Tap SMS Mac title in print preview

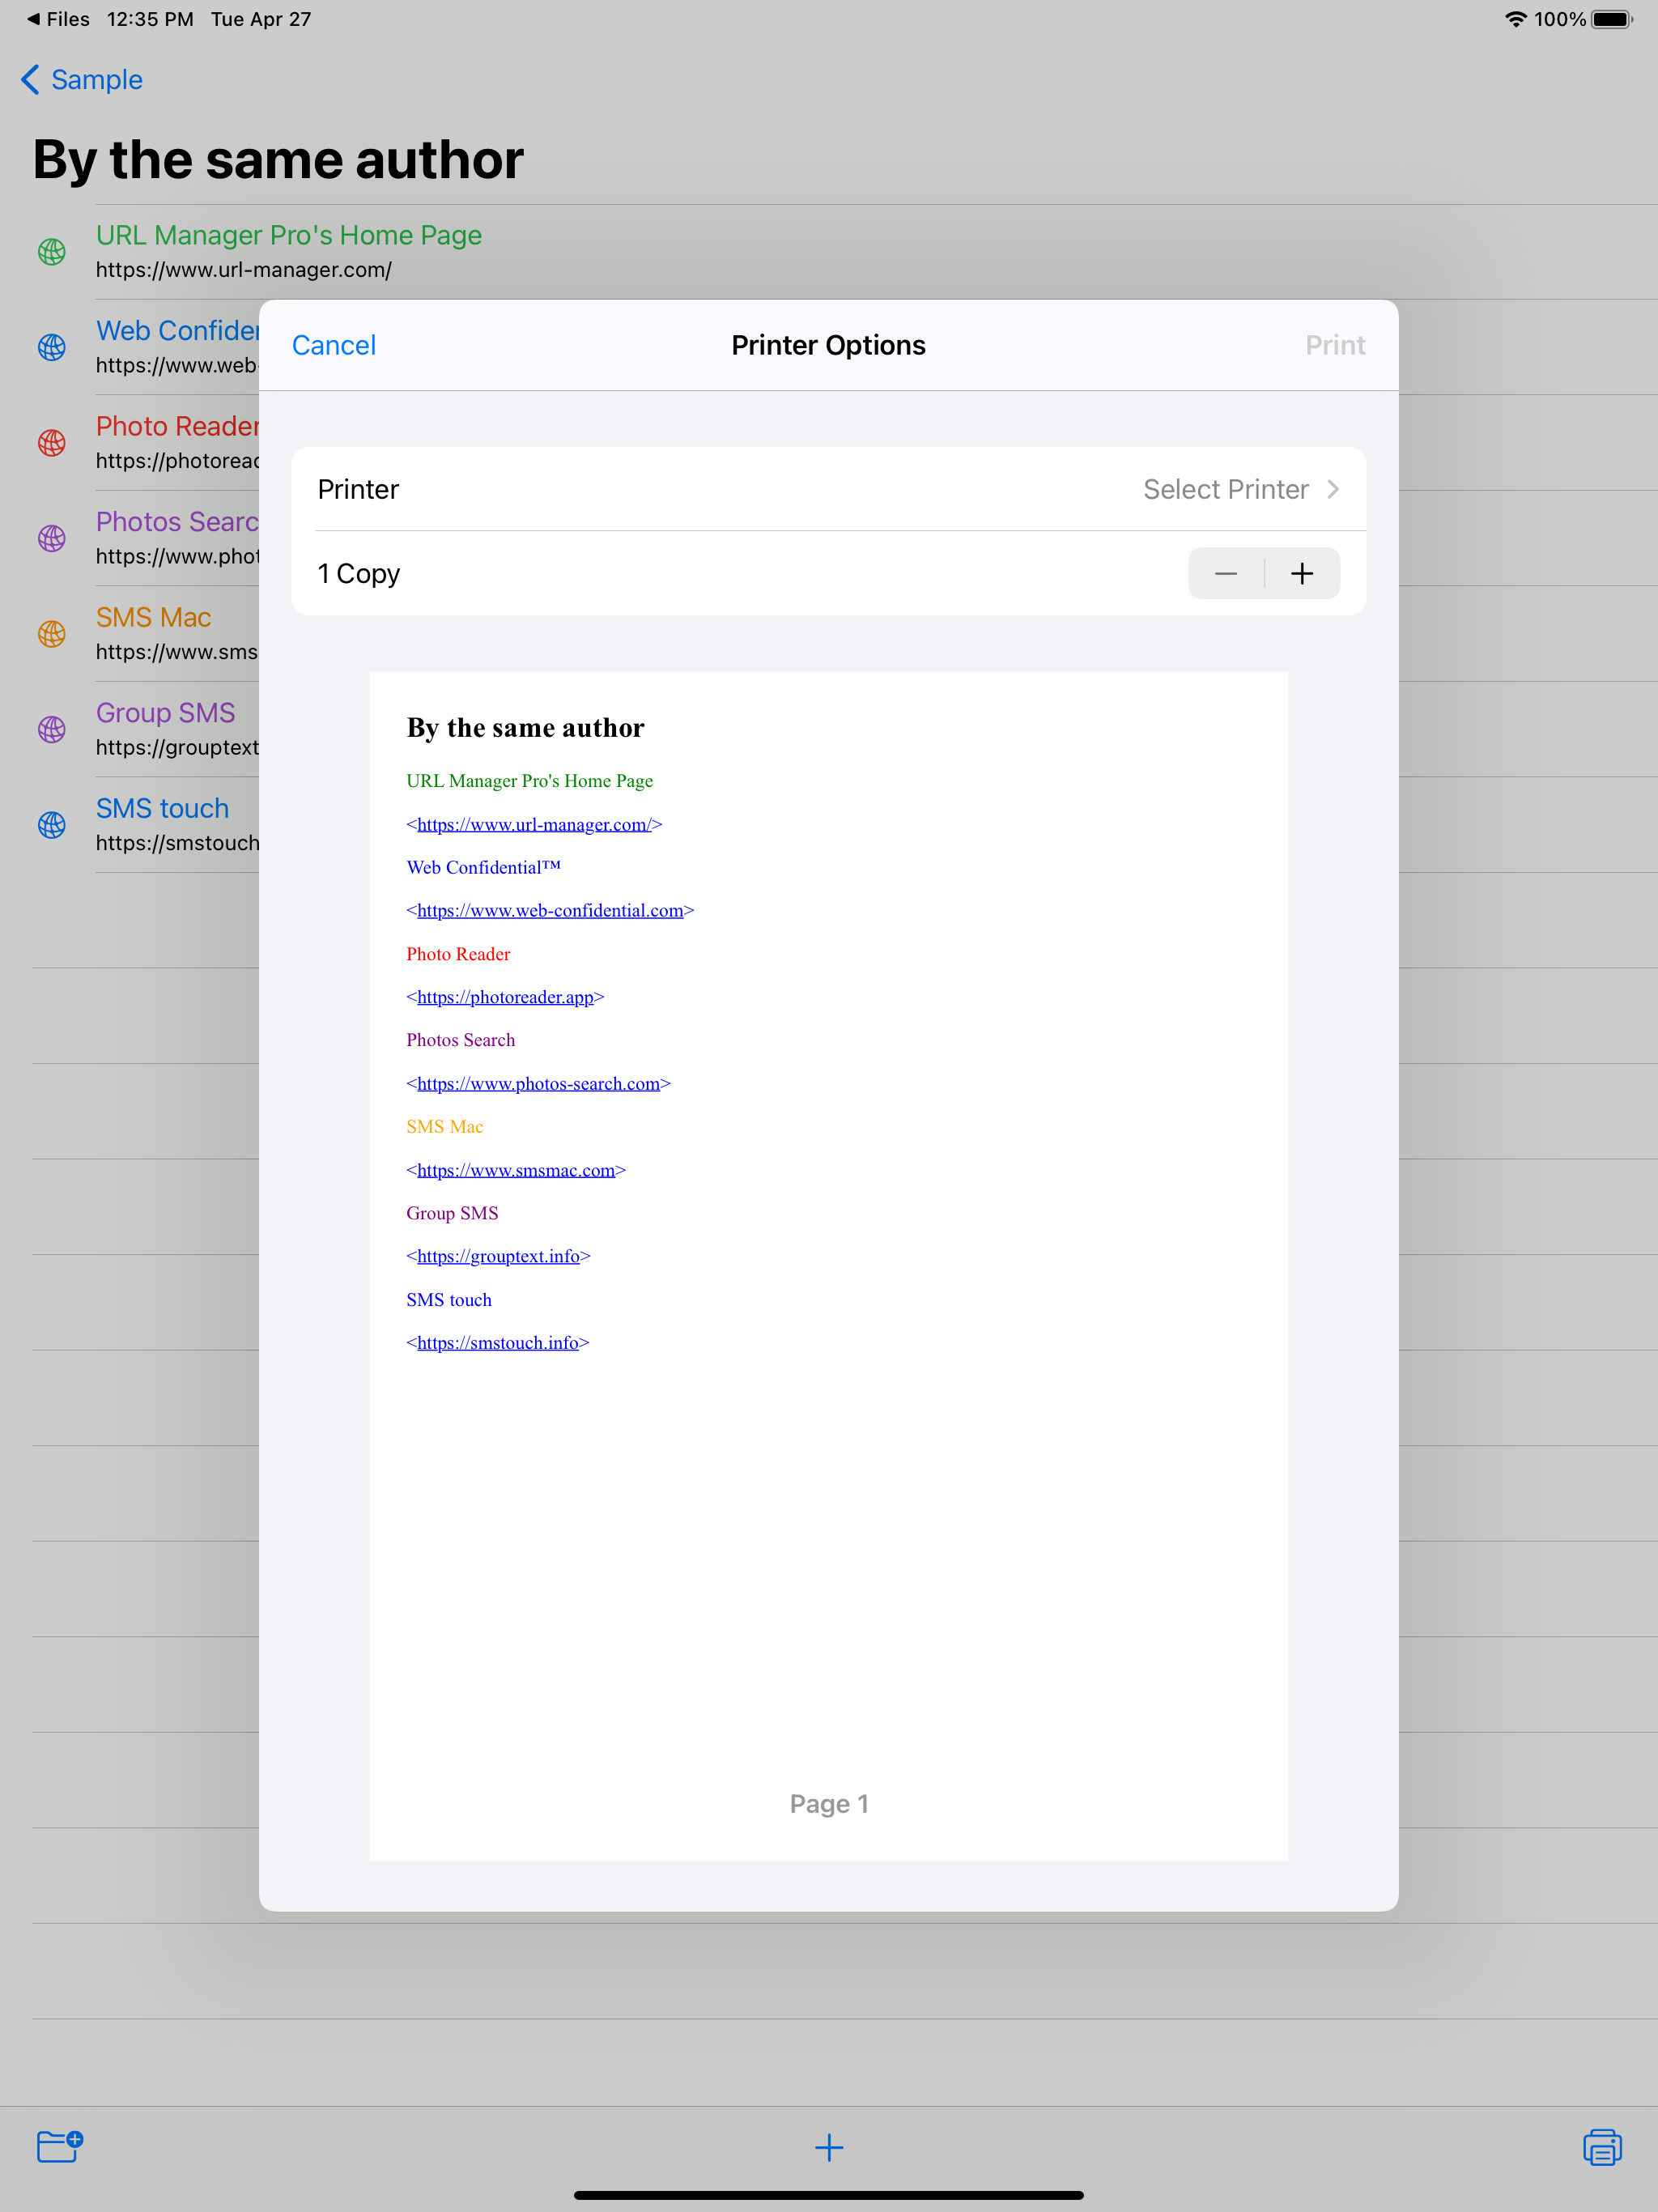[444, 1127]
